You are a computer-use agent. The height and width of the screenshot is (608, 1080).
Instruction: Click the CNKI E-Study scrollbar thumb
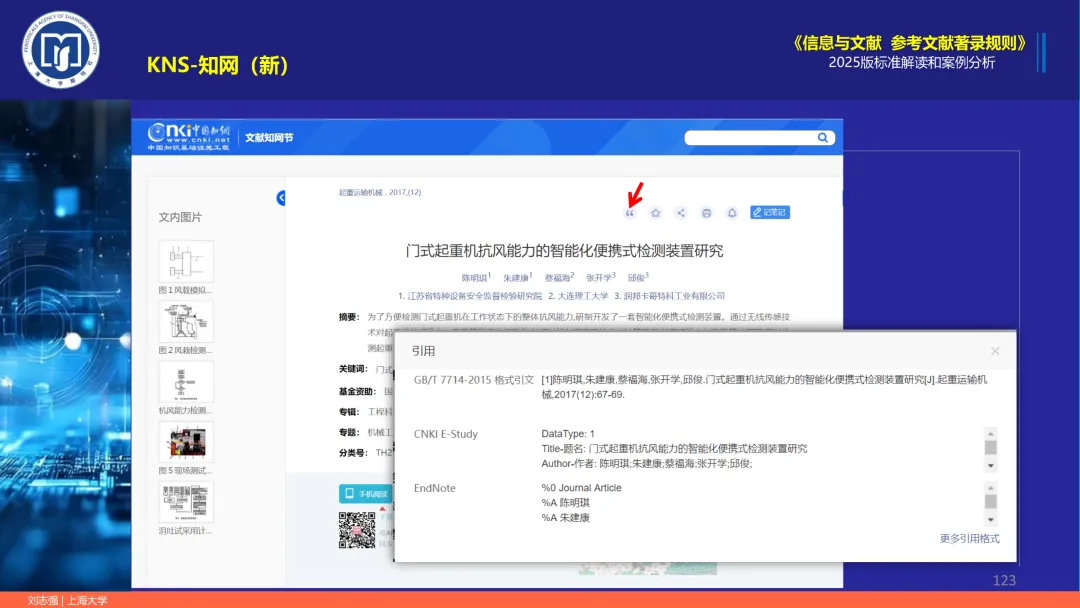[990, 447]
